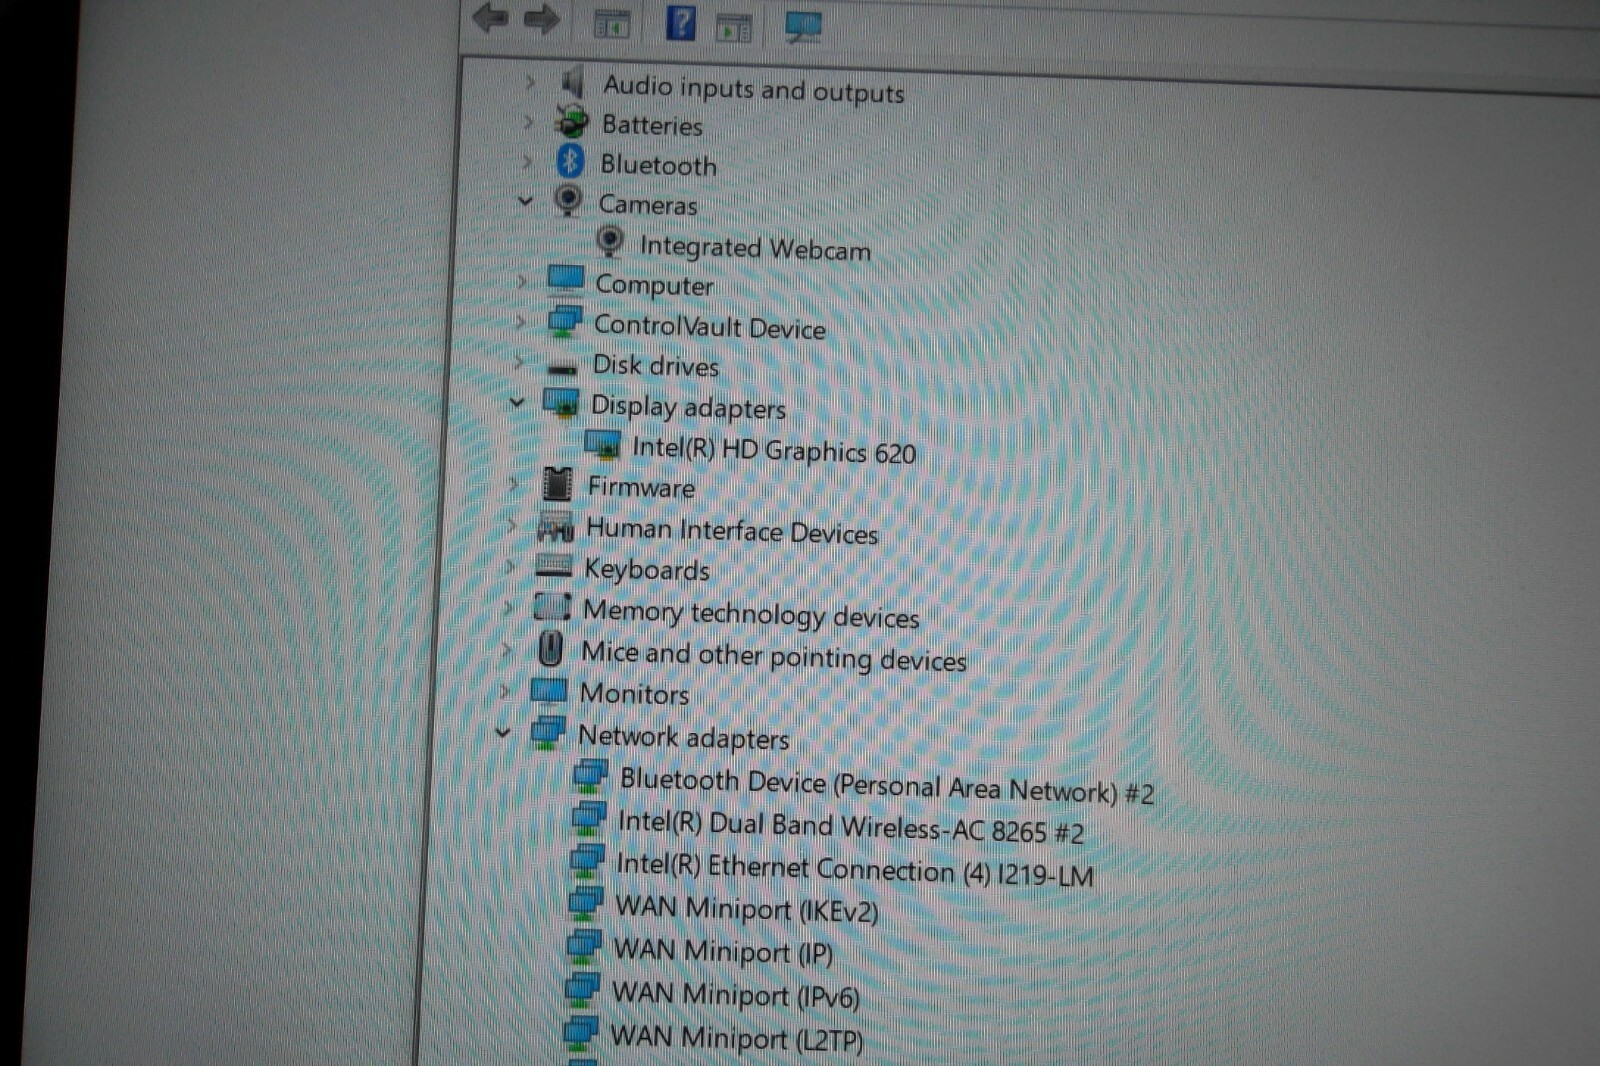Click the mouse icon for pointing devices
Screen dimensions: 1600x1066
550,648
